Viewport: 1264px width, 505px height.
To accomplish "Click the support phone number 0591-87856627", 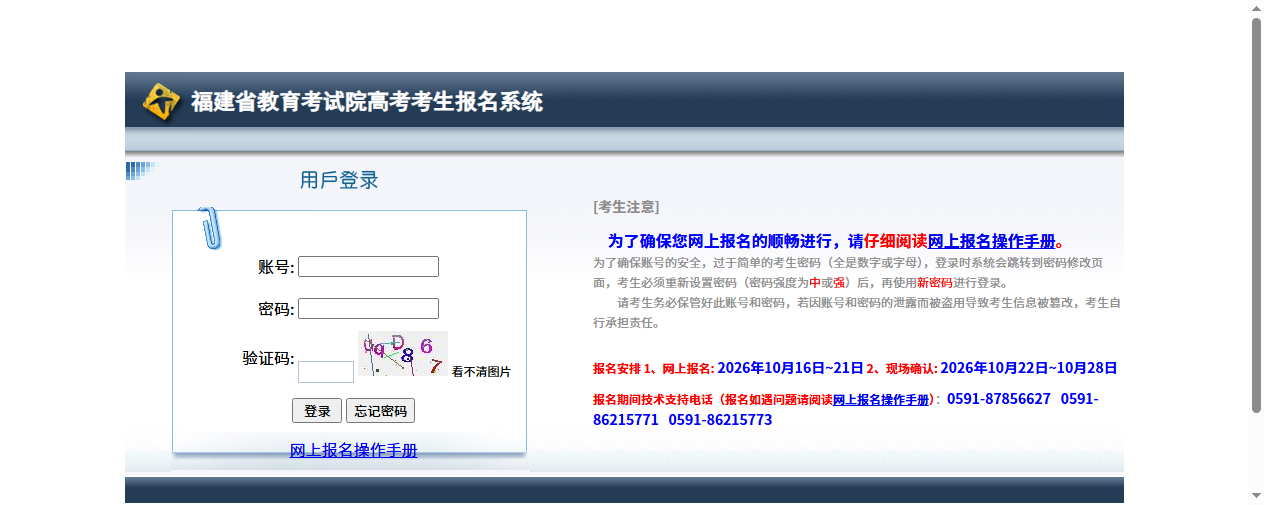I will tap(999, 399).
